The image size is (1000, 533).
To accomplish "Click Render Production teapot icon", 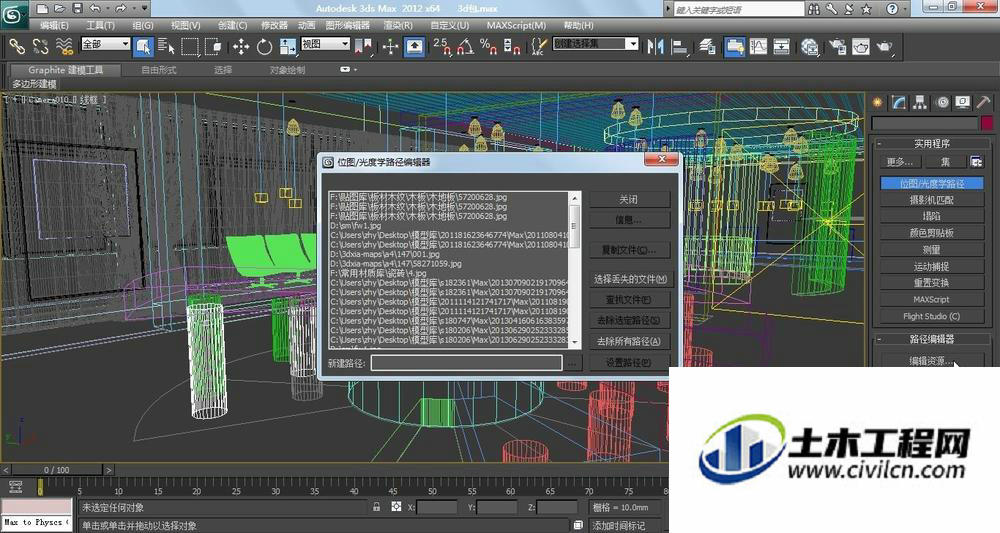I will [x=885, y=47].
